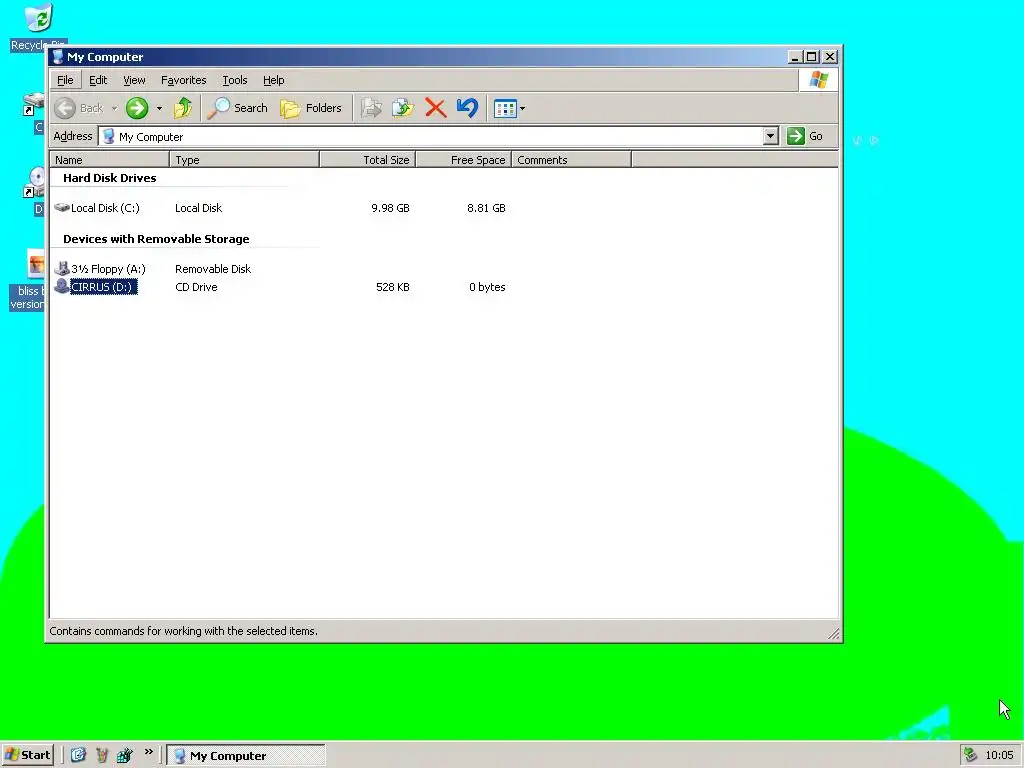
Task: Click the 9.98 GB total size value
Action: tap(391, 208)
